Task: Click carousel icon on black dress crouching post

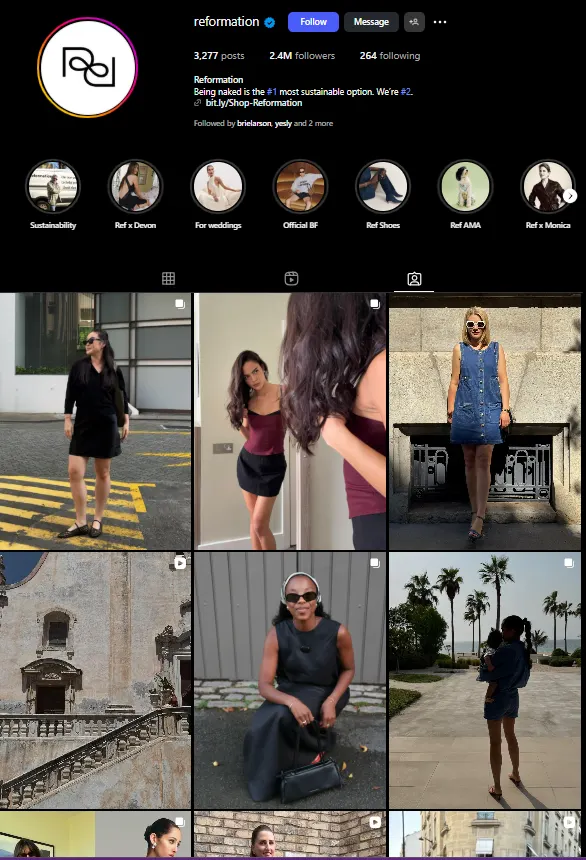Action: 375,563
